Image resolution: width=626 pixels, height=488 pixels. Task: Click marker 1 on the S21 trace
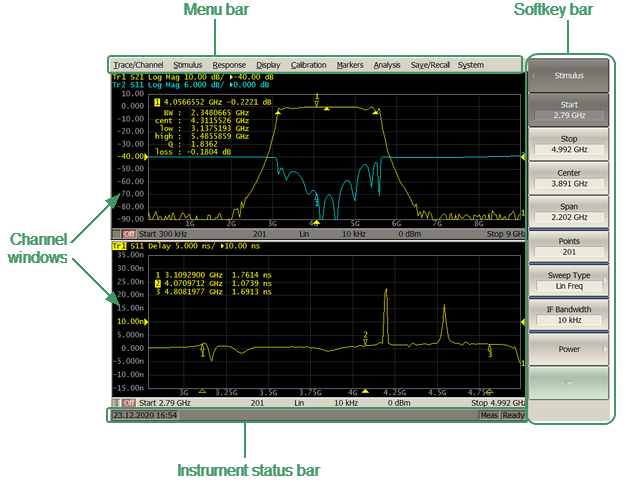click(317, 100)
